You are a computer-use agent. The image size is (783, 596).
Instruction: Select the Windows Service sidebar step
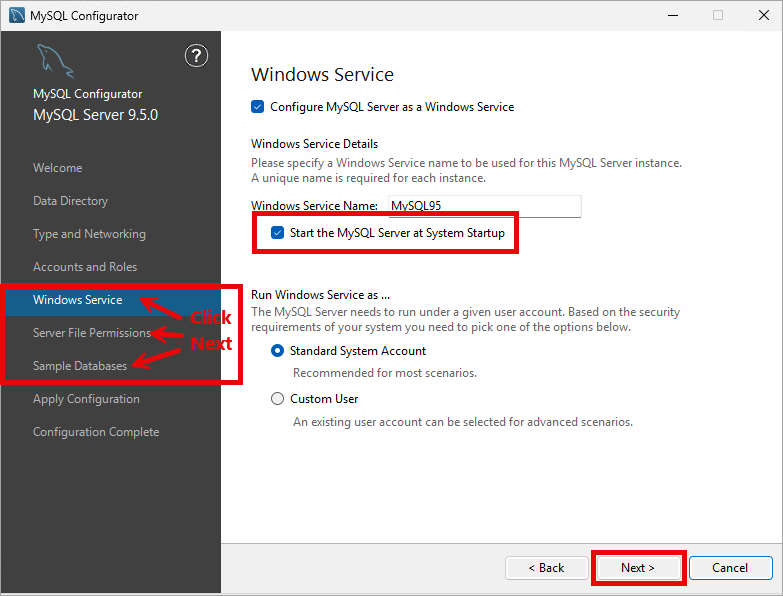[78, 300]
